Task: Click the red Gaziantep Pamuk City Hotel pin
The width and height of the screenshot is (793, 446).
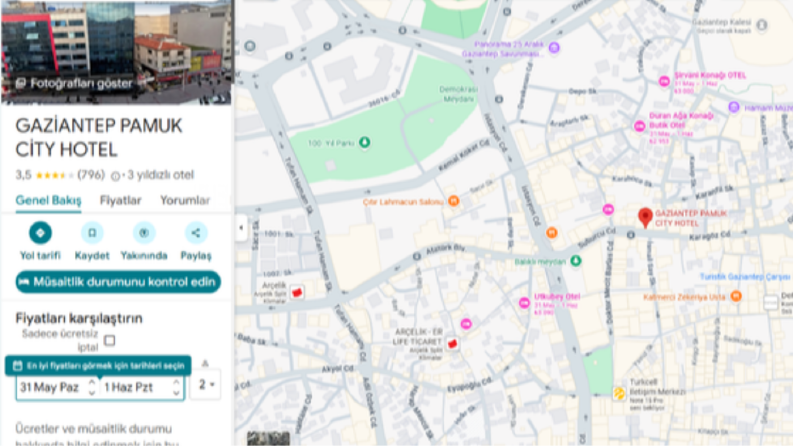Action: click(x=645, y=218)
